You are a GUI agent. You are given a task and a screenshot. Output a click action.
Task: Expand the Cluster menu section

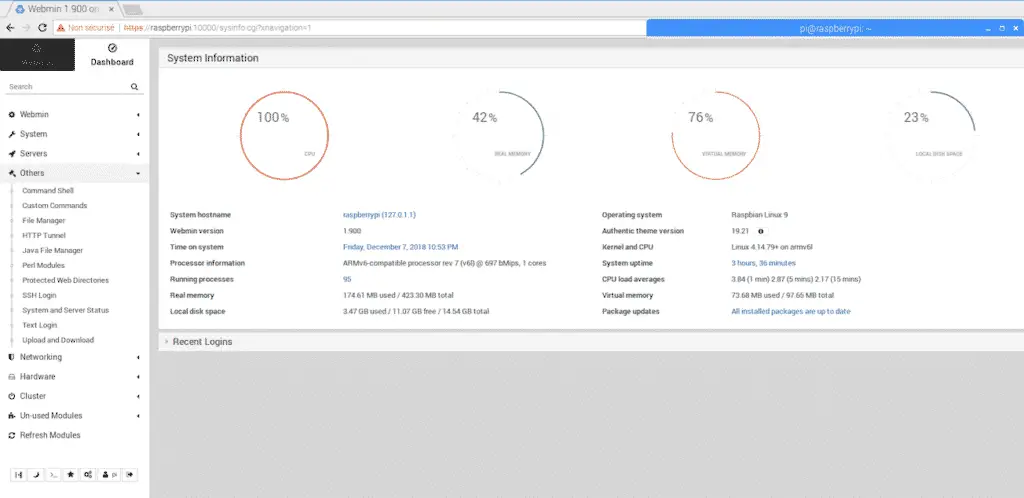click(x=74, y=396)
